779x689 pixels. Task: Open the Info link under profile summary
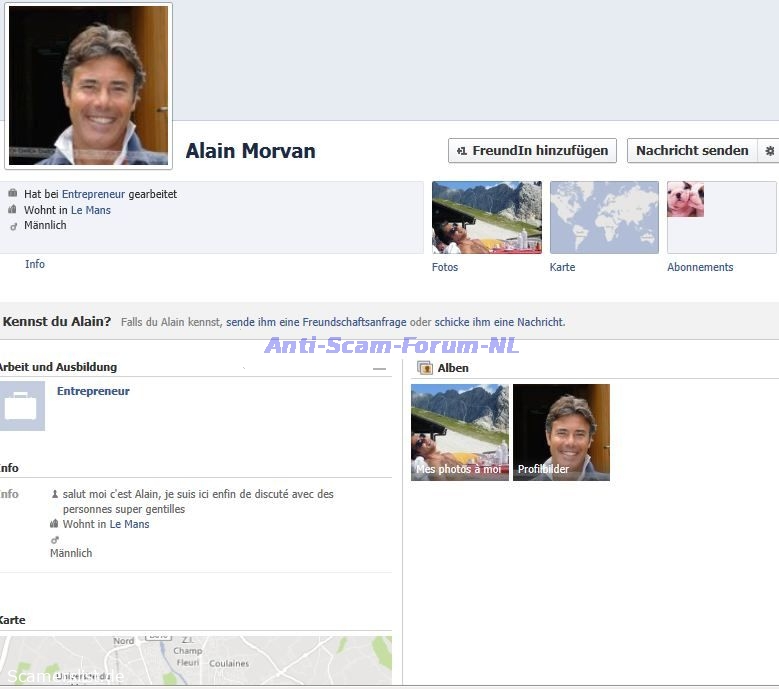click(x=35, y=264)
